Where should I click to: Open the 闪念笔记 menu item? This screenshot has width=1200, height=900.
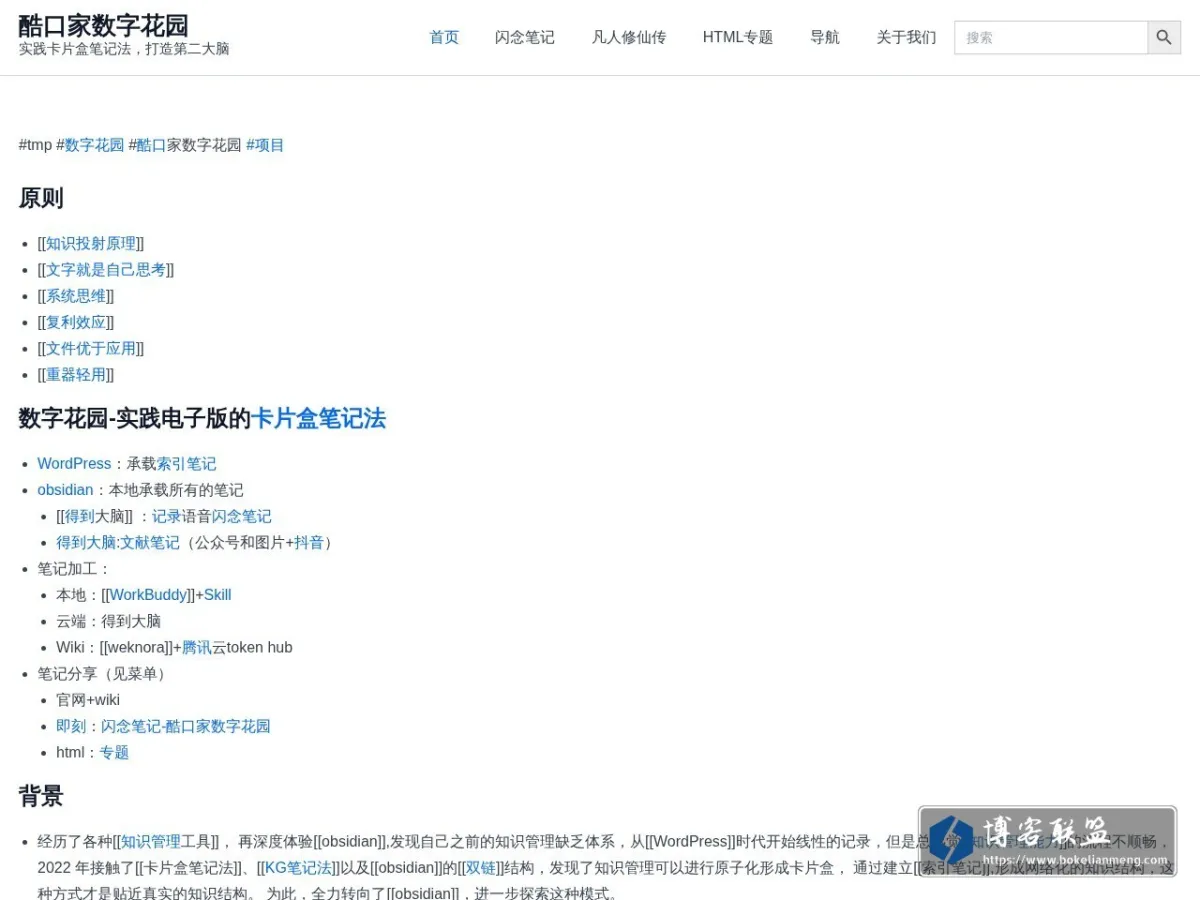pyautogui.click(x=525, y=37)
